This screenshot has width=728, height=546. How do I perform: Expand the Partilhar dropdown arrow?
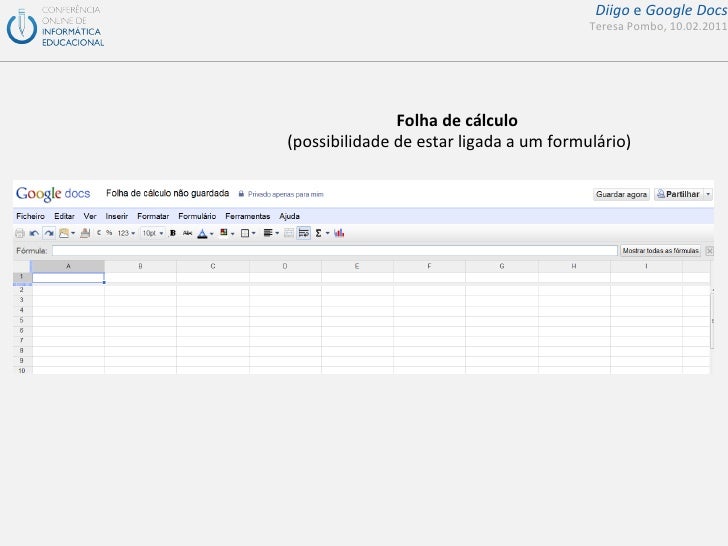(x=708, y=194)
